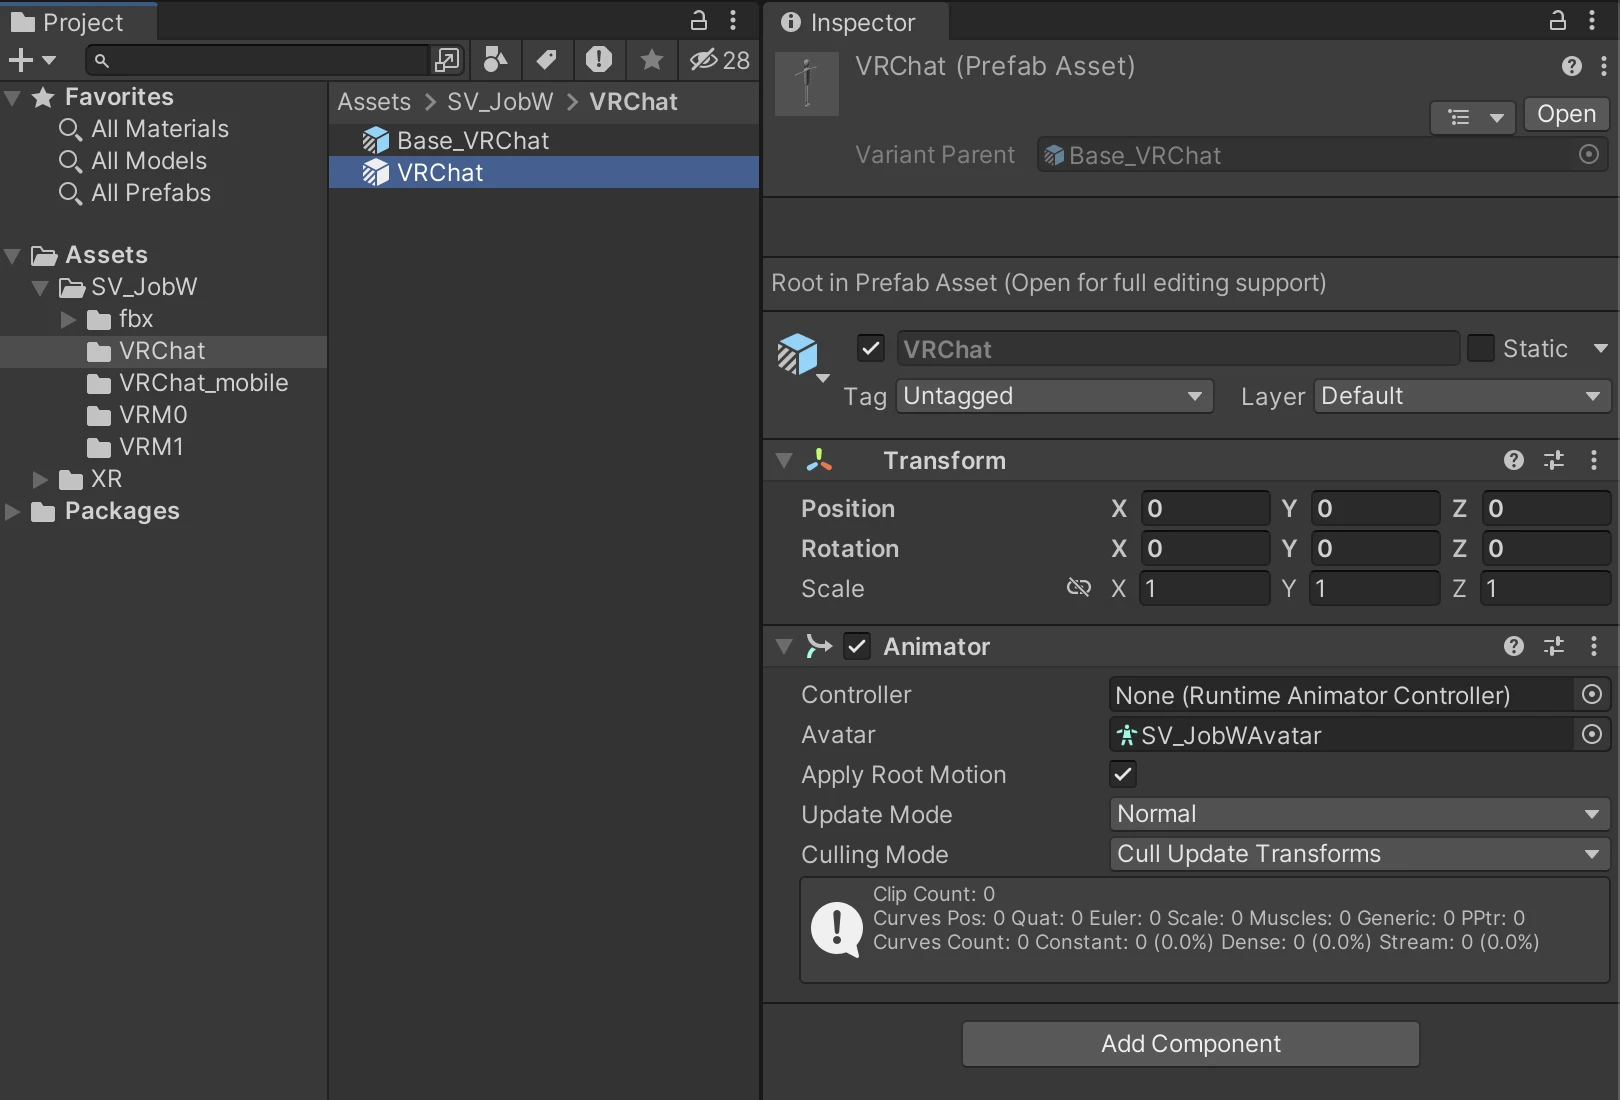Click Search by Type icon
Screen dimensions: 1620x1100
(495, 60)
